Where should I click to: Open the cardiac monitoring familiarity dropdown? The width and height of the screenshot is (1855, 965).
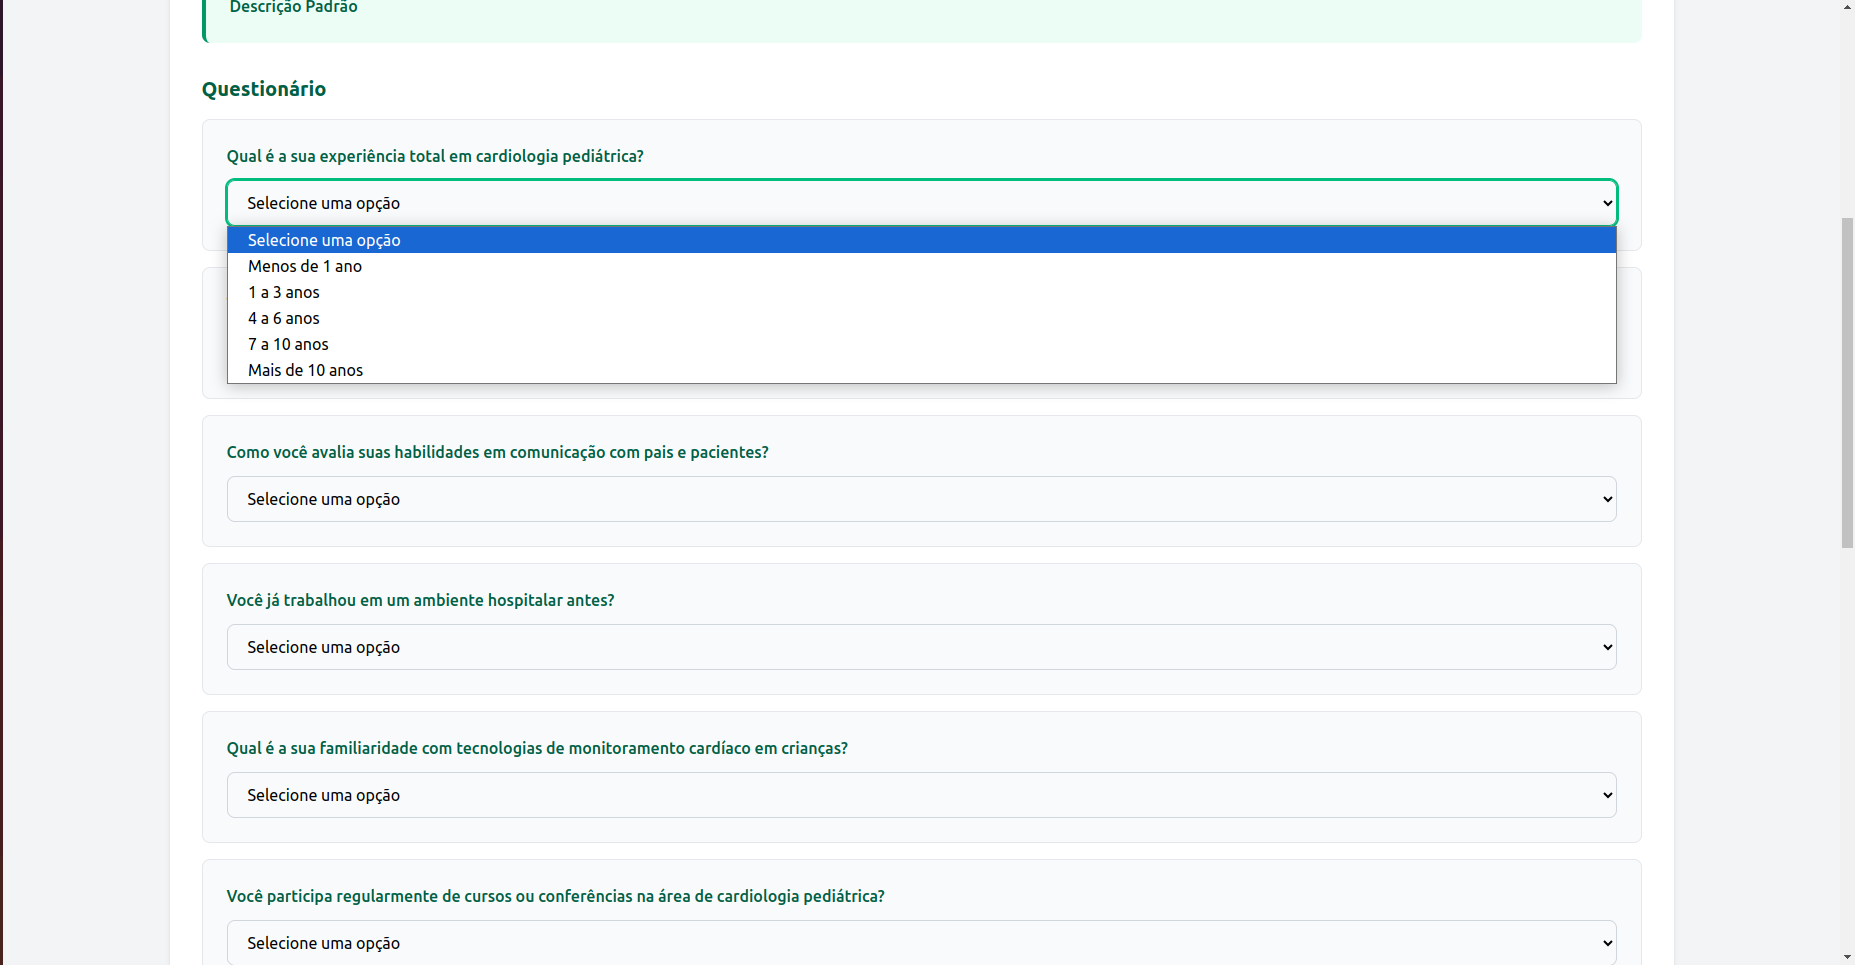point(920,795)
